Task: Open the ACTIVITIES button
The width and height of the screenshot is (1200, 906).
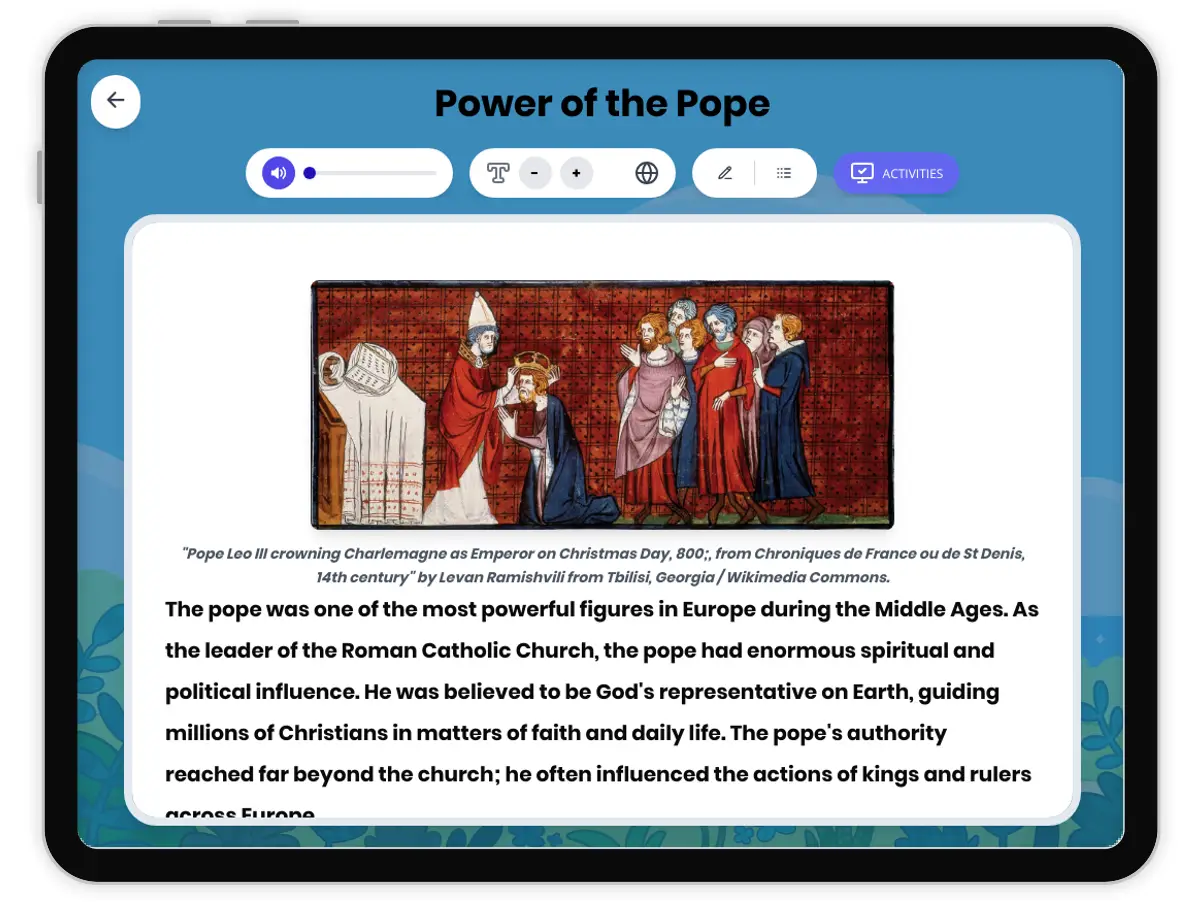Action: pos(896,173)
